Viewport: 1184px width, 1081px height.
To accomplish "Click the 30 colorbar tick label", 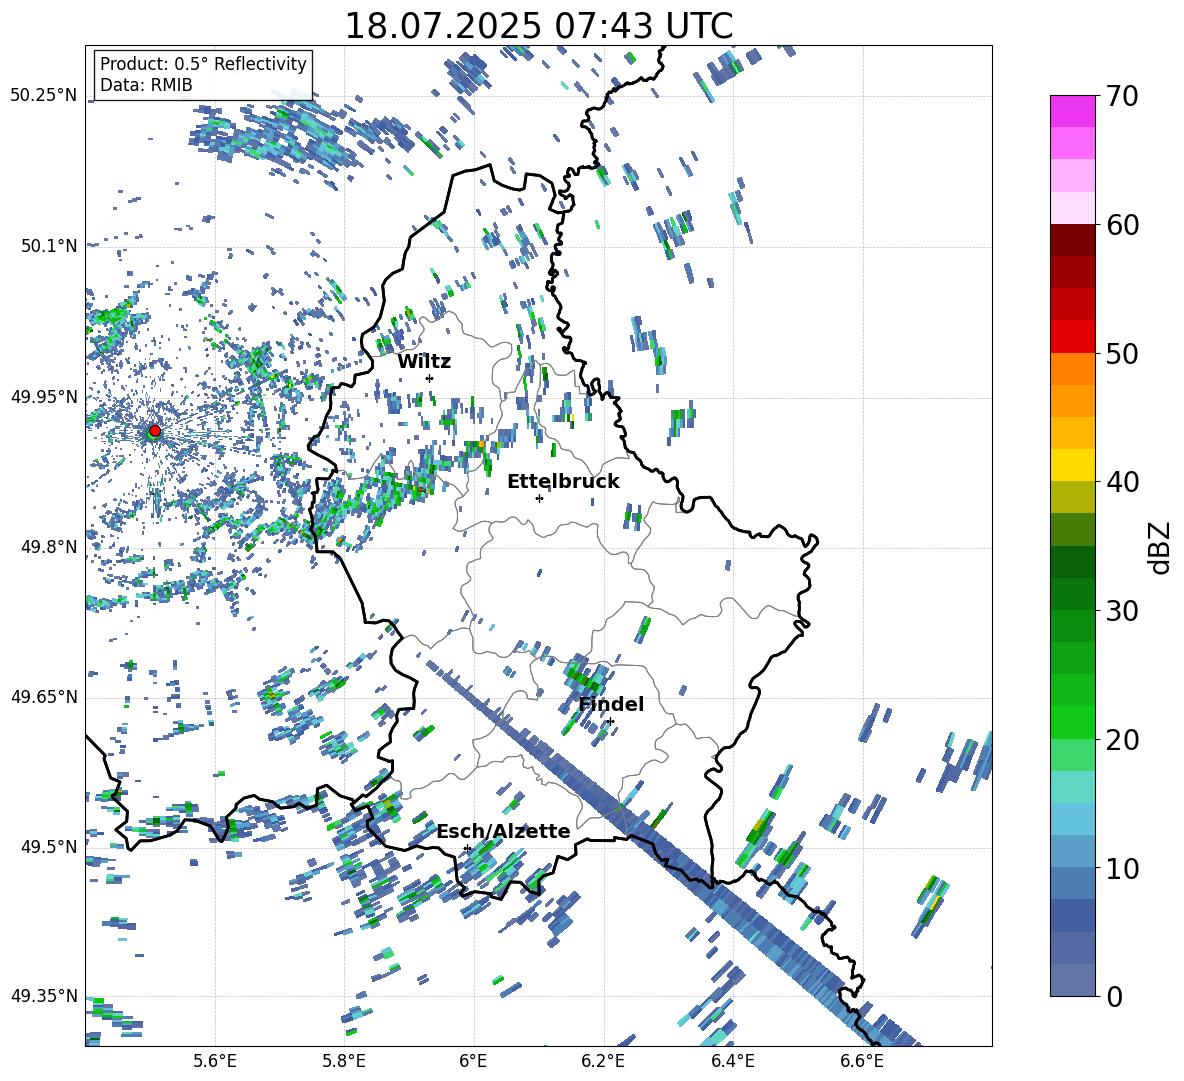I will click(x=1121, y=611).
